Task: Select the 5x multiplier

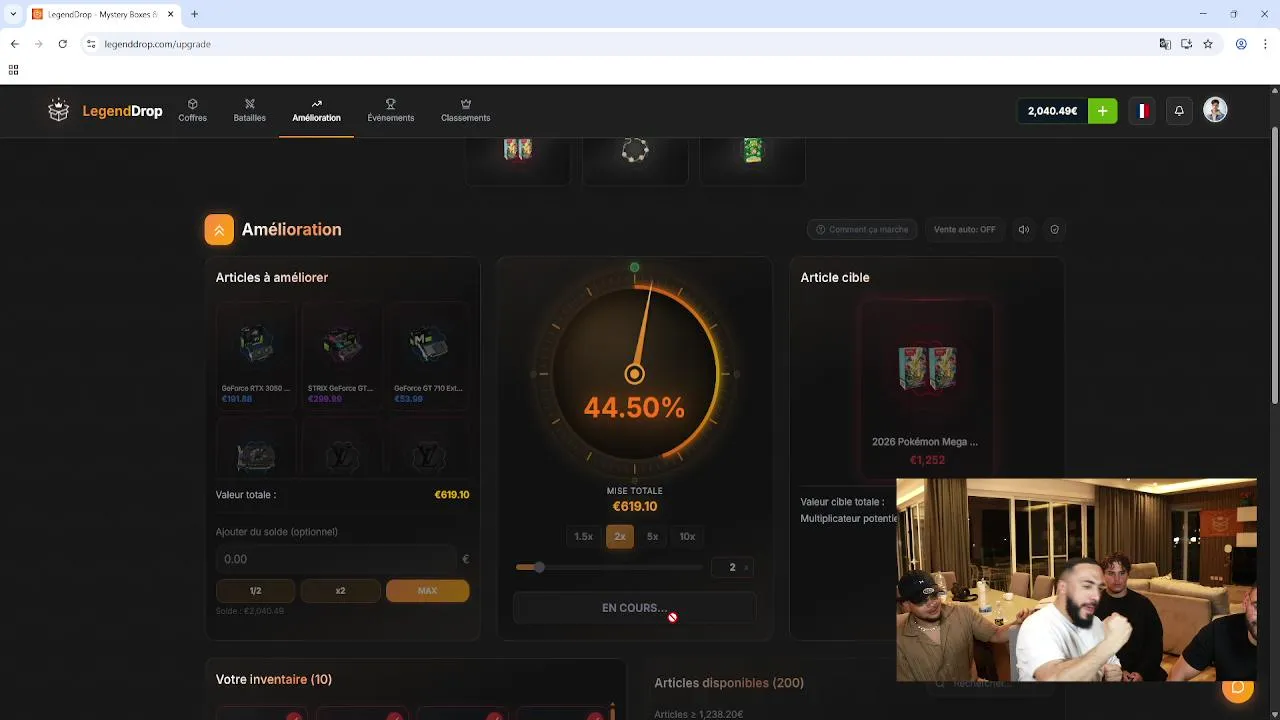Action: [652, 537]
